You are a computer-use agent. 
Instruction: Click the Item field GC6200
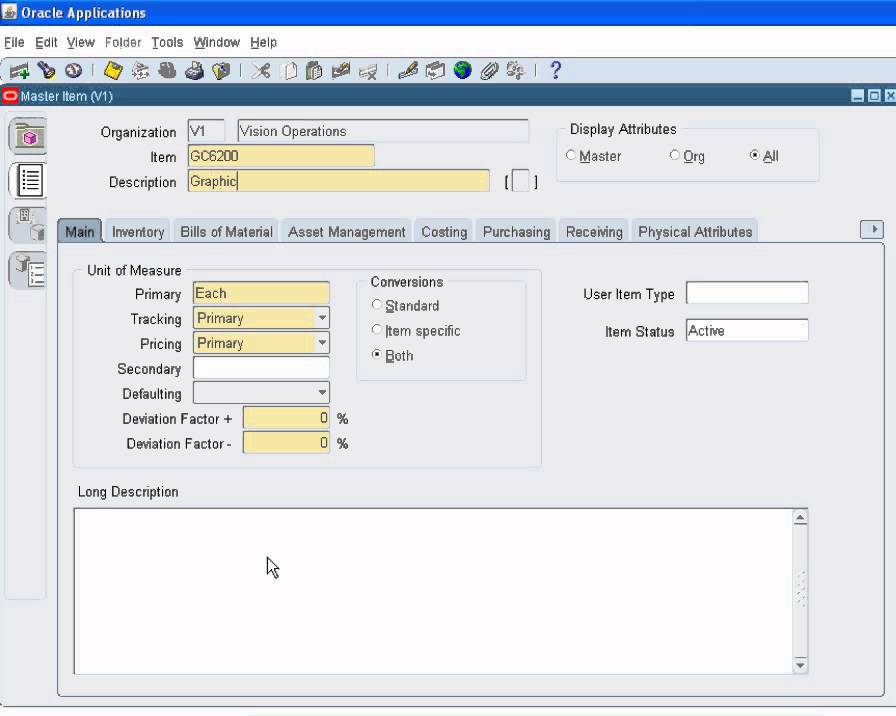click(281, 156)
